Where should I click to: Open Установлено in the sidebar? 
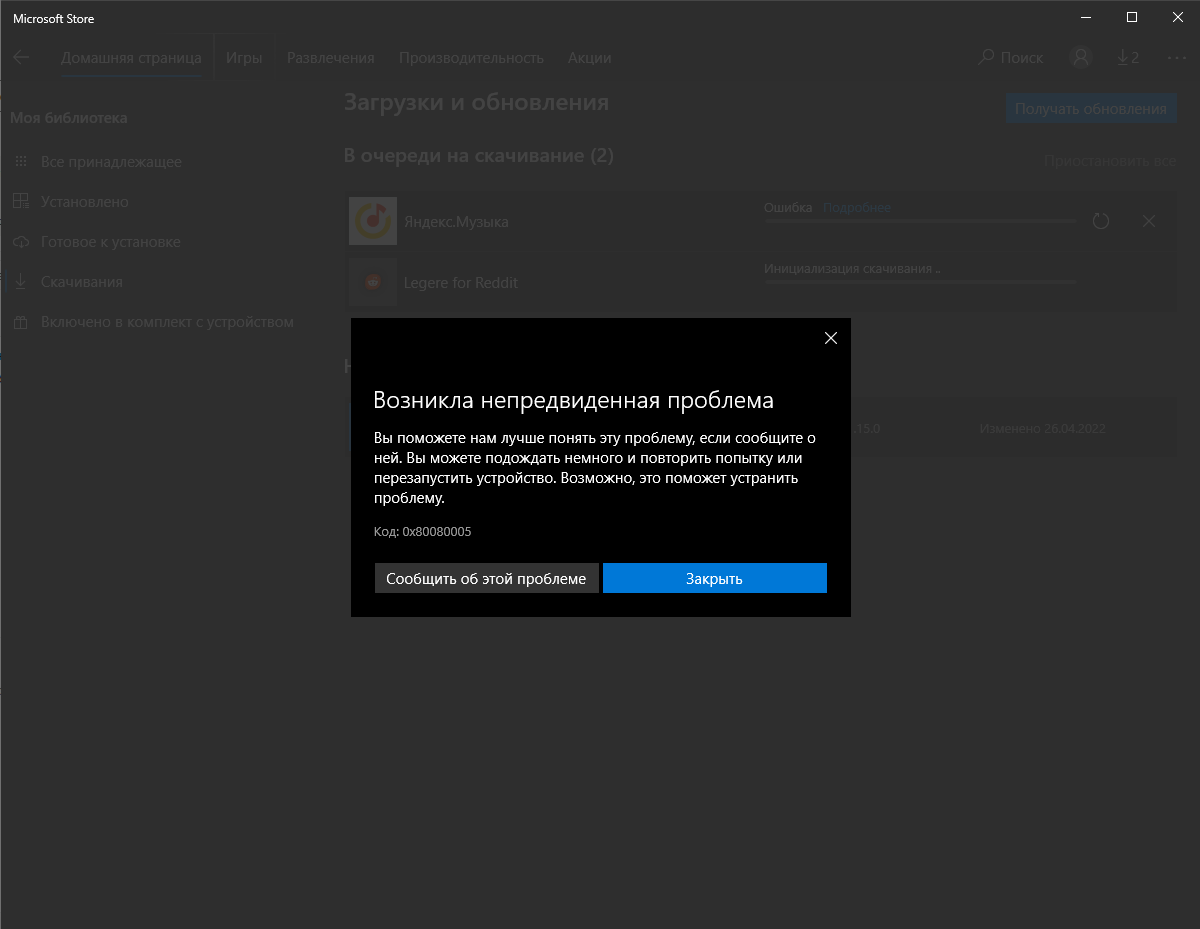[x=85, y=202]
